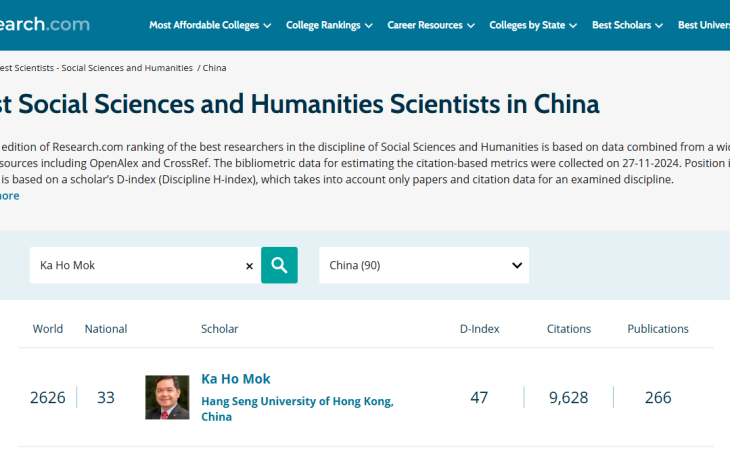The height and width of the screenshot is (460, 730).
Task: Click the teal search magnifier button
Action: (279, 265)
